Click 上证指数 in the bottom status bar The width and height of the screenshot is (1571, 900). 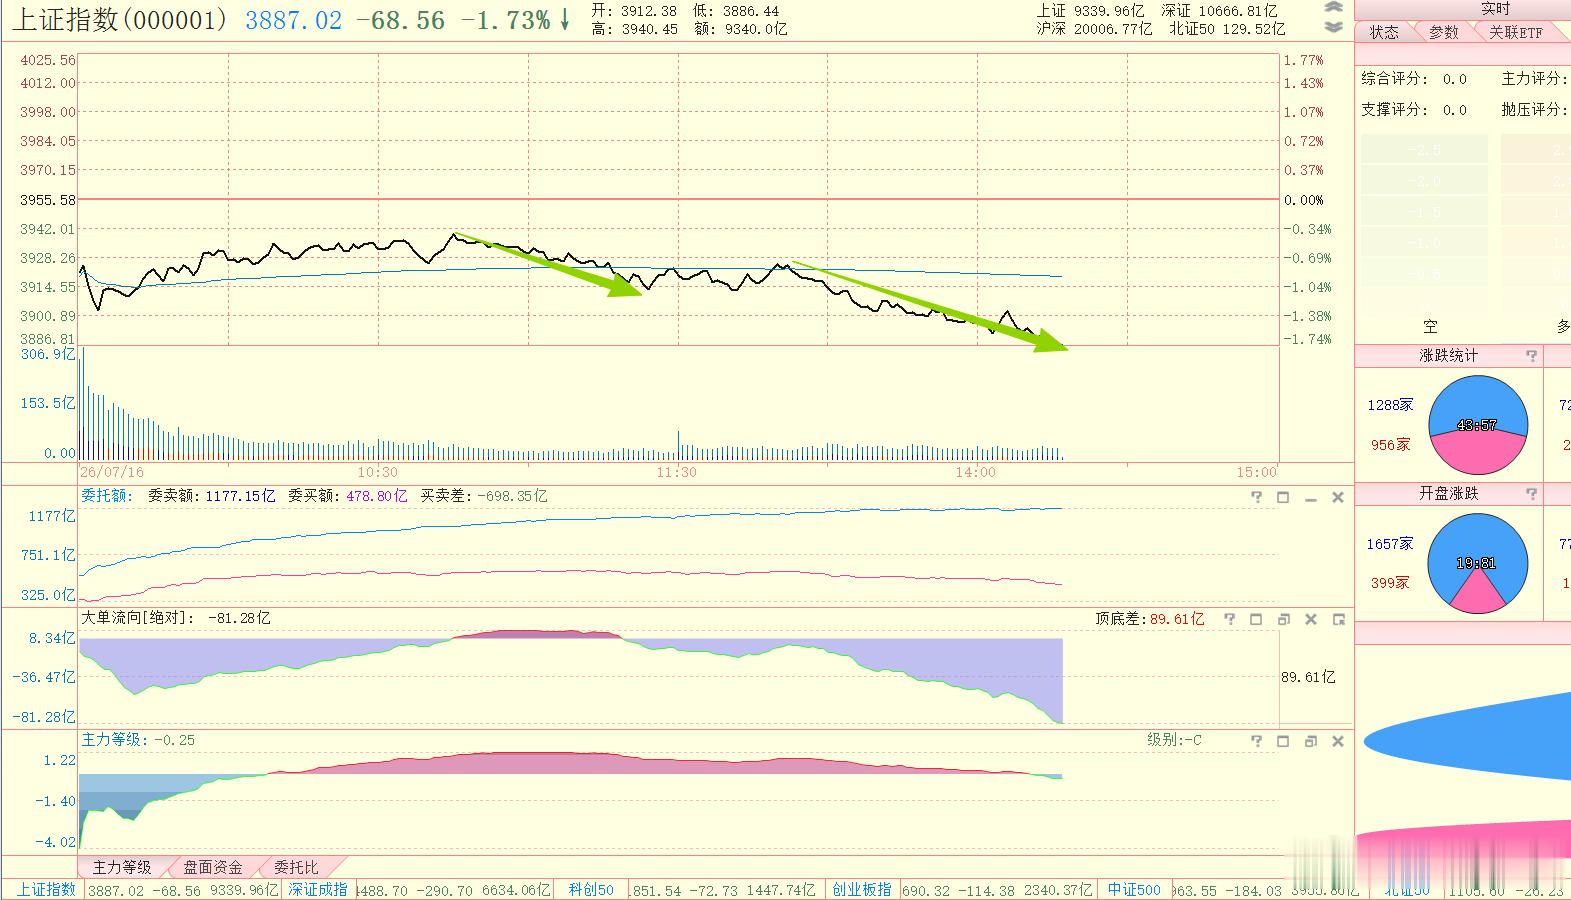tap(46, 890)
